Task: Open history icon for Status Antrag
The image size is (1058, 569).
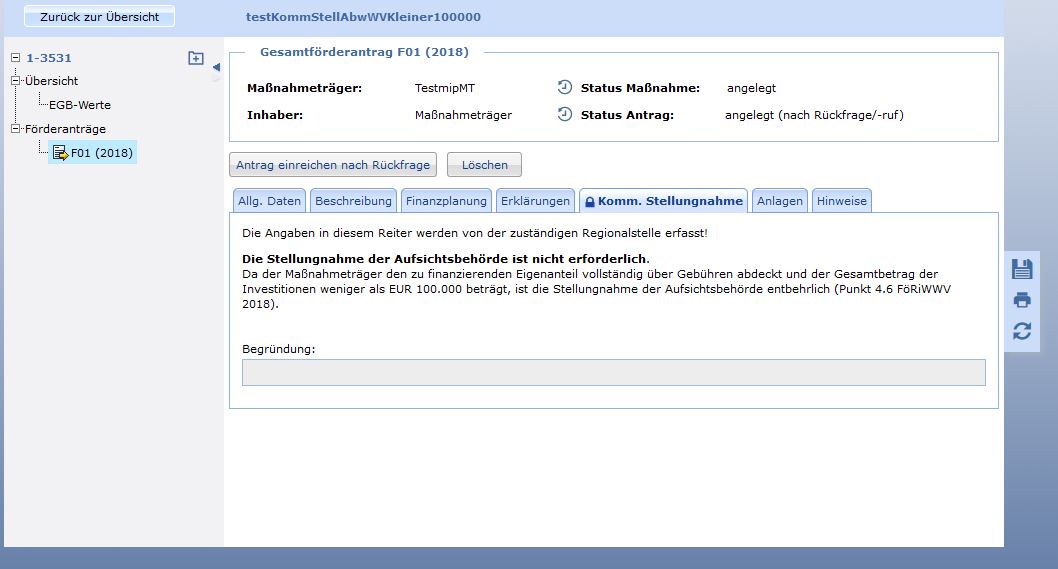Action: (x=565, y=114)
